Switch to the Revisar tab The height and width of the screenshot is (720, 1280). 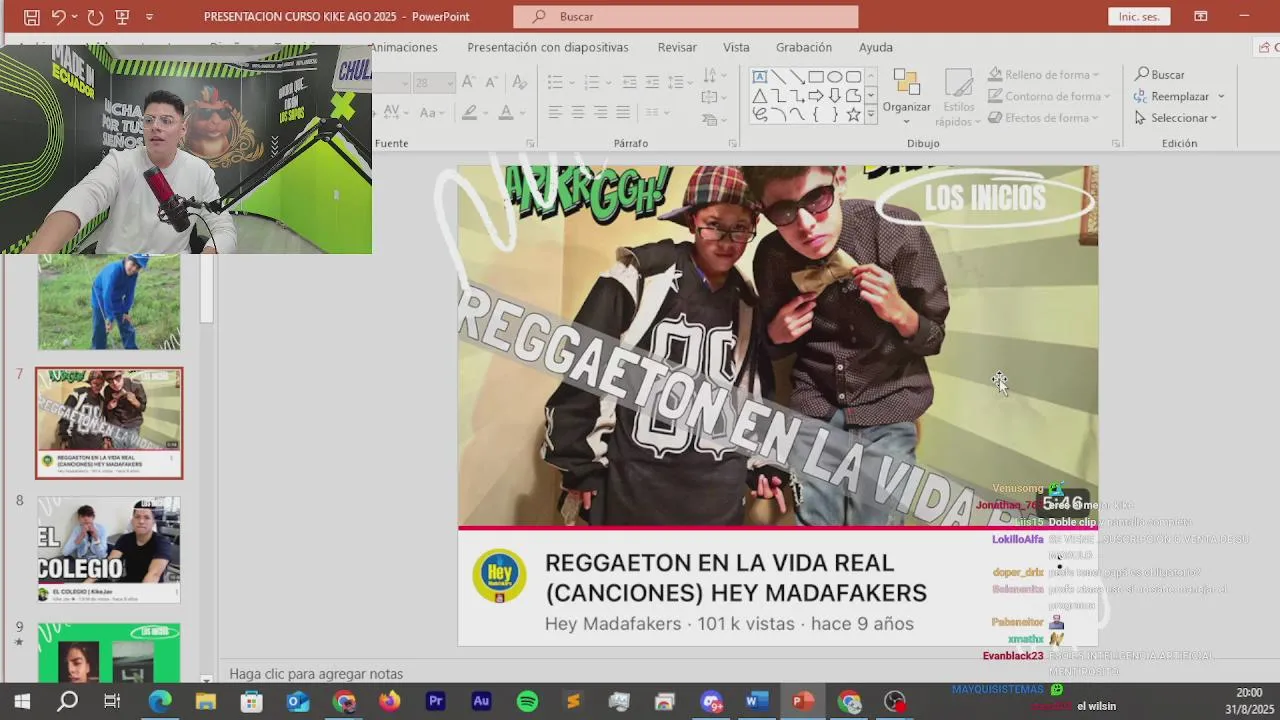[x=677, y=47]
